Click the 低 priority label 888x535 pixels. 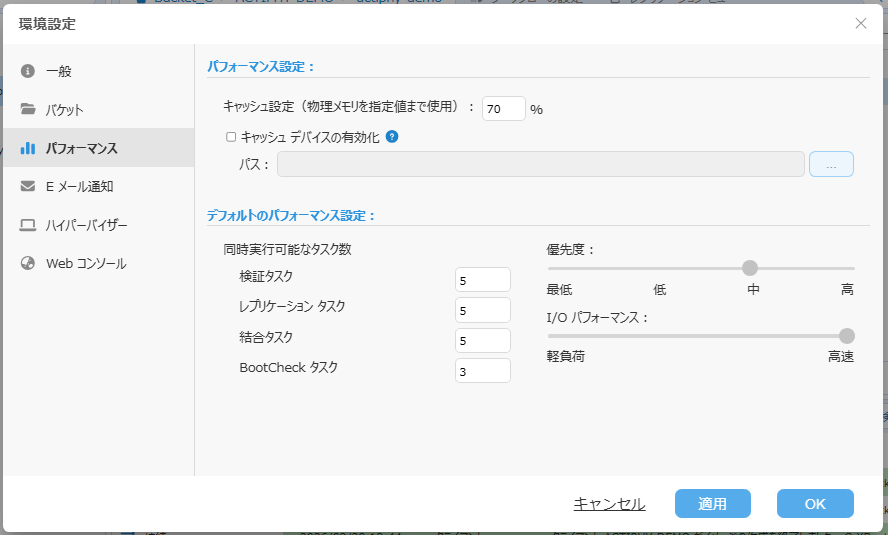pyautogui.click(x=660, y=290)
